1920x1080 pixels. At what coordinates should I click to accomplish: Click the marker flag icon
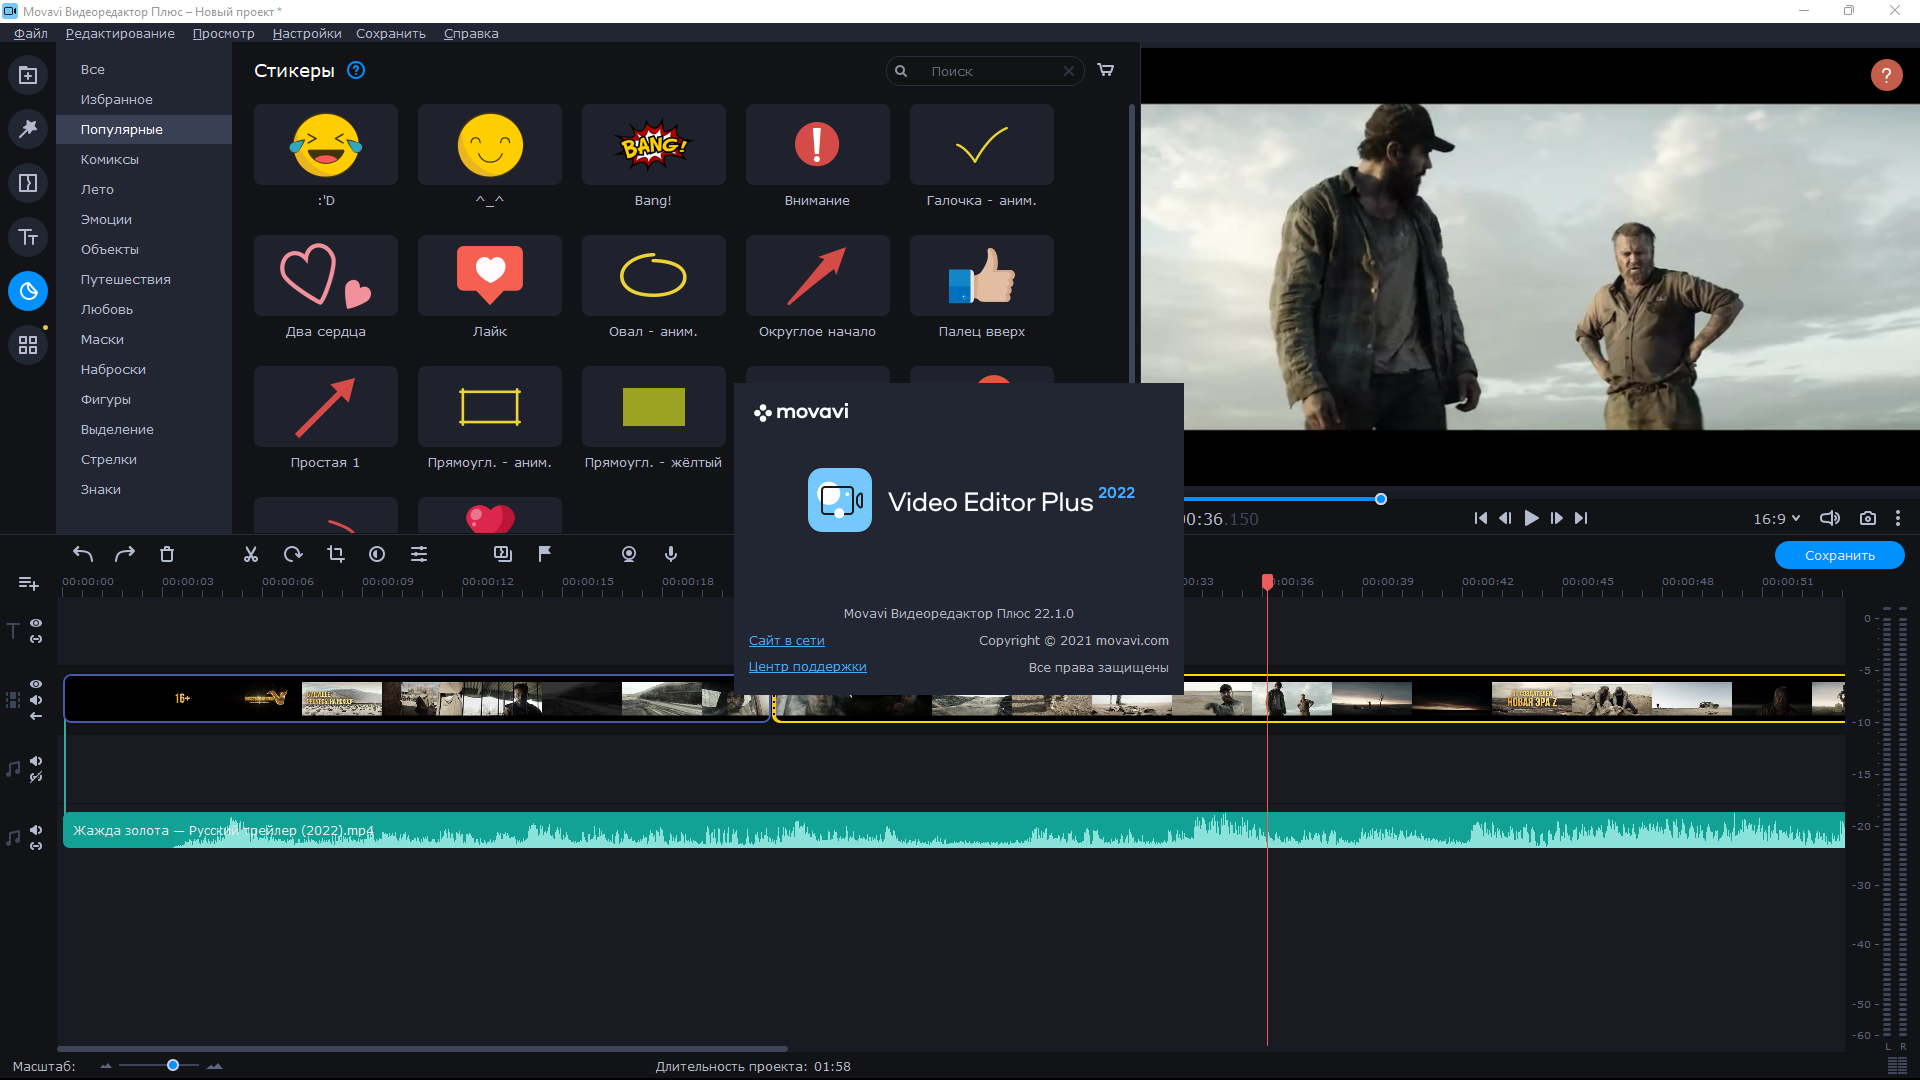pos(545,554)
